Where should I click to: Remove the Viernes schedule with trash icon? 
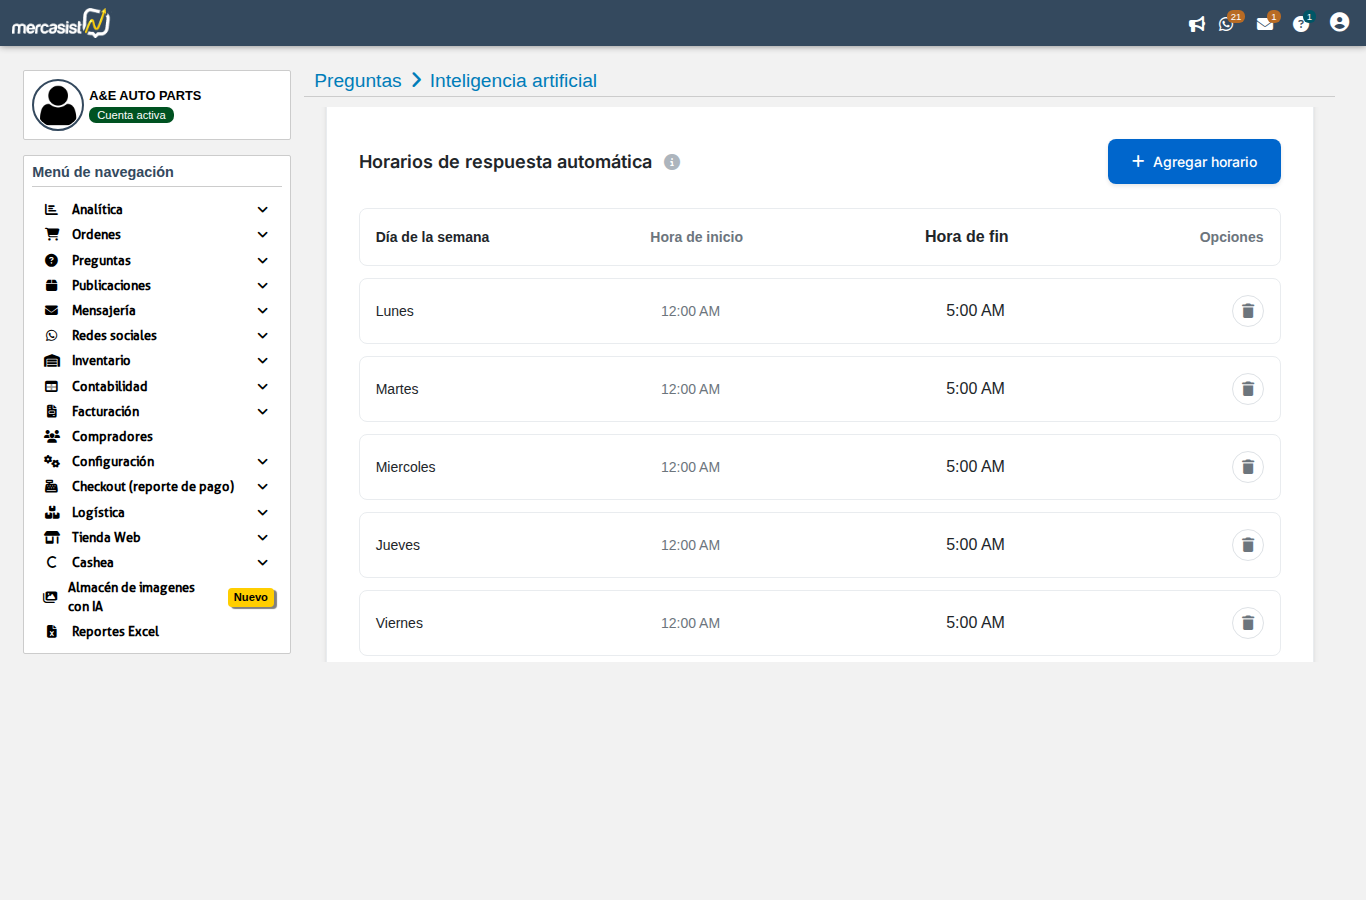tap(1247, 623)
